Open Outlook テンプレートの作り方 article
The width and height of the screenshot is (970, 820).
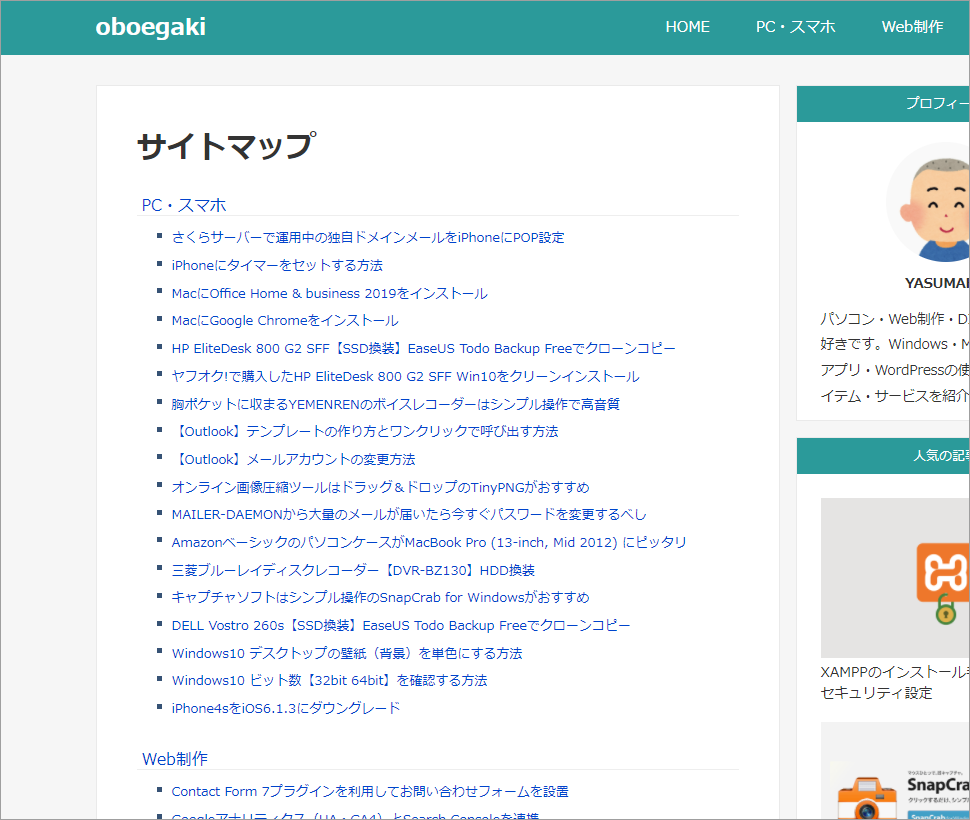(x=365, y=431)
